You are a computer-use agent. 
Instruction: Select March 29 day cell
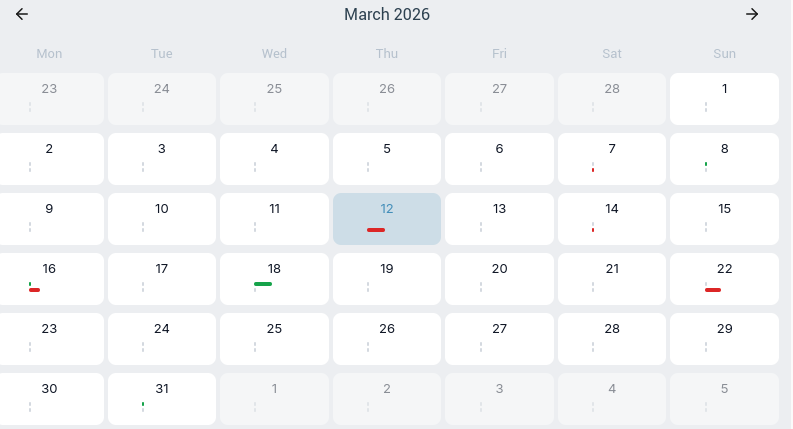[x=724, y=339]
